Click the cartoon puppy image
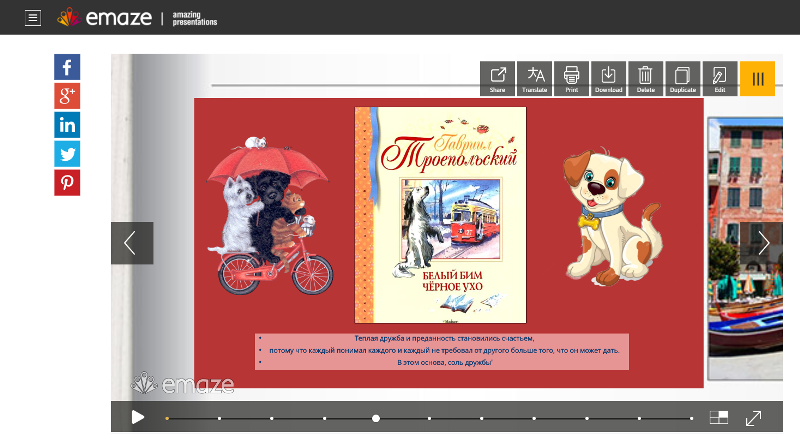Screen dimensions: 800x434 [613, 216]
